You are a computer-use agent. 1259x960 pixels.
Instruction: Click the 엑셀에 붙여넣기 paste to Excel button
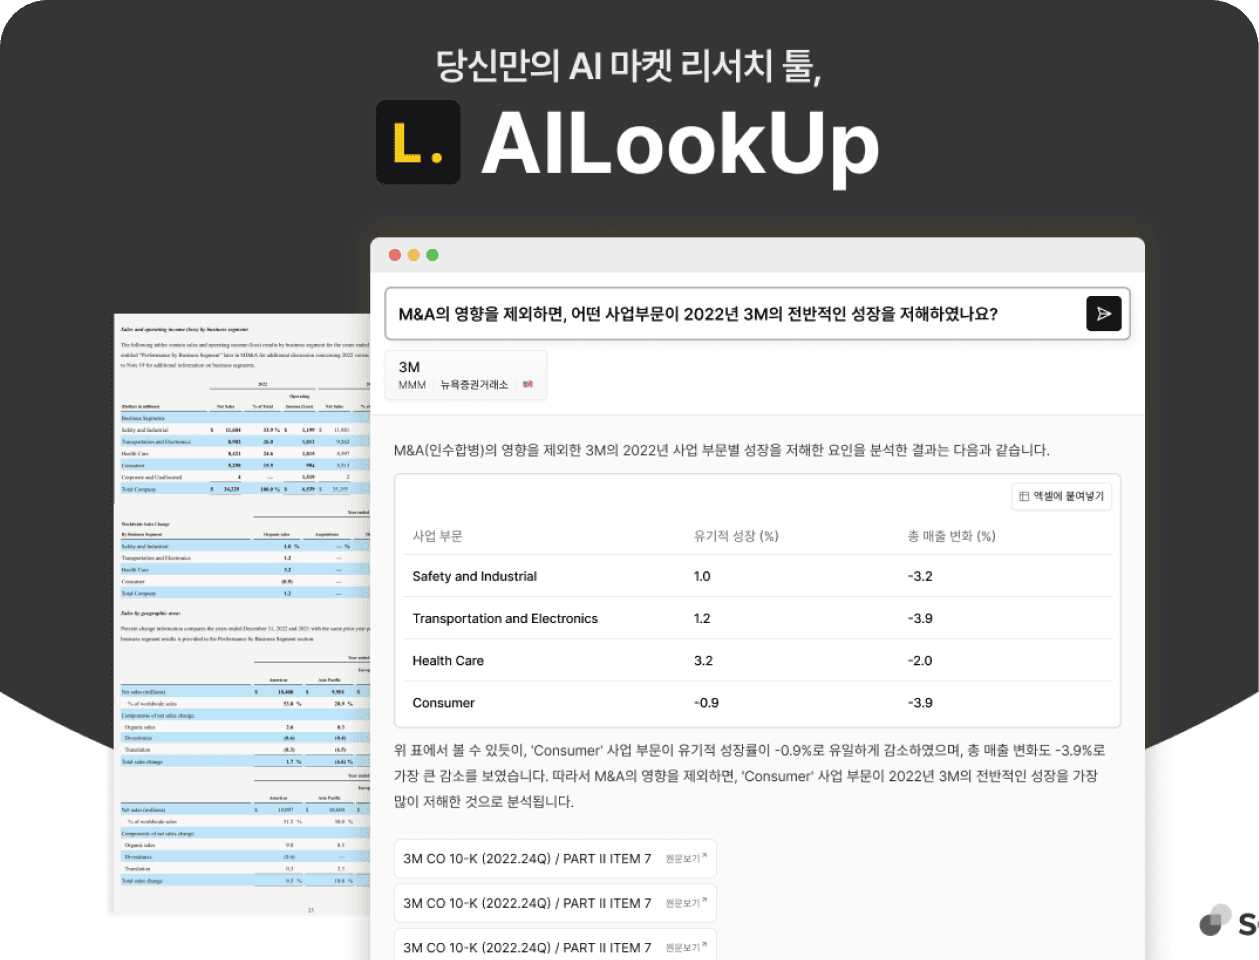[x=1062, y=496]
